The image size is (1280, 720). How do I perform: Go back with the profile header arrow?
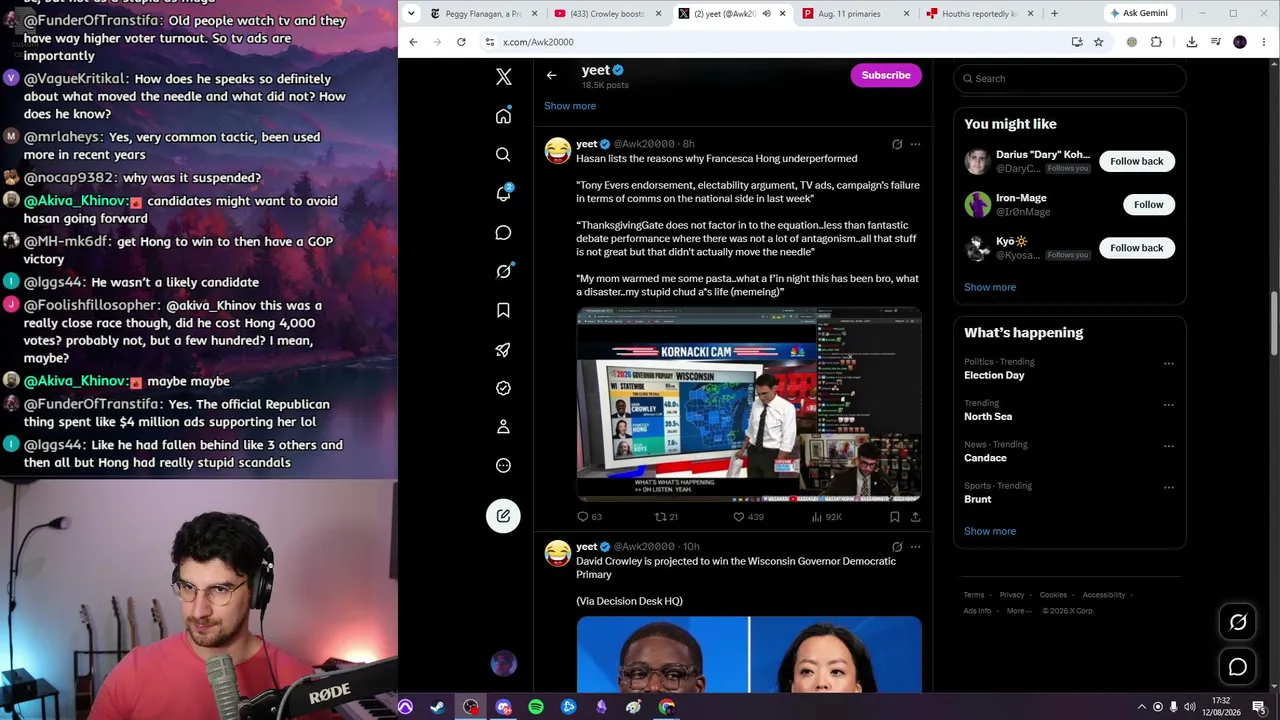coord(551,75)
